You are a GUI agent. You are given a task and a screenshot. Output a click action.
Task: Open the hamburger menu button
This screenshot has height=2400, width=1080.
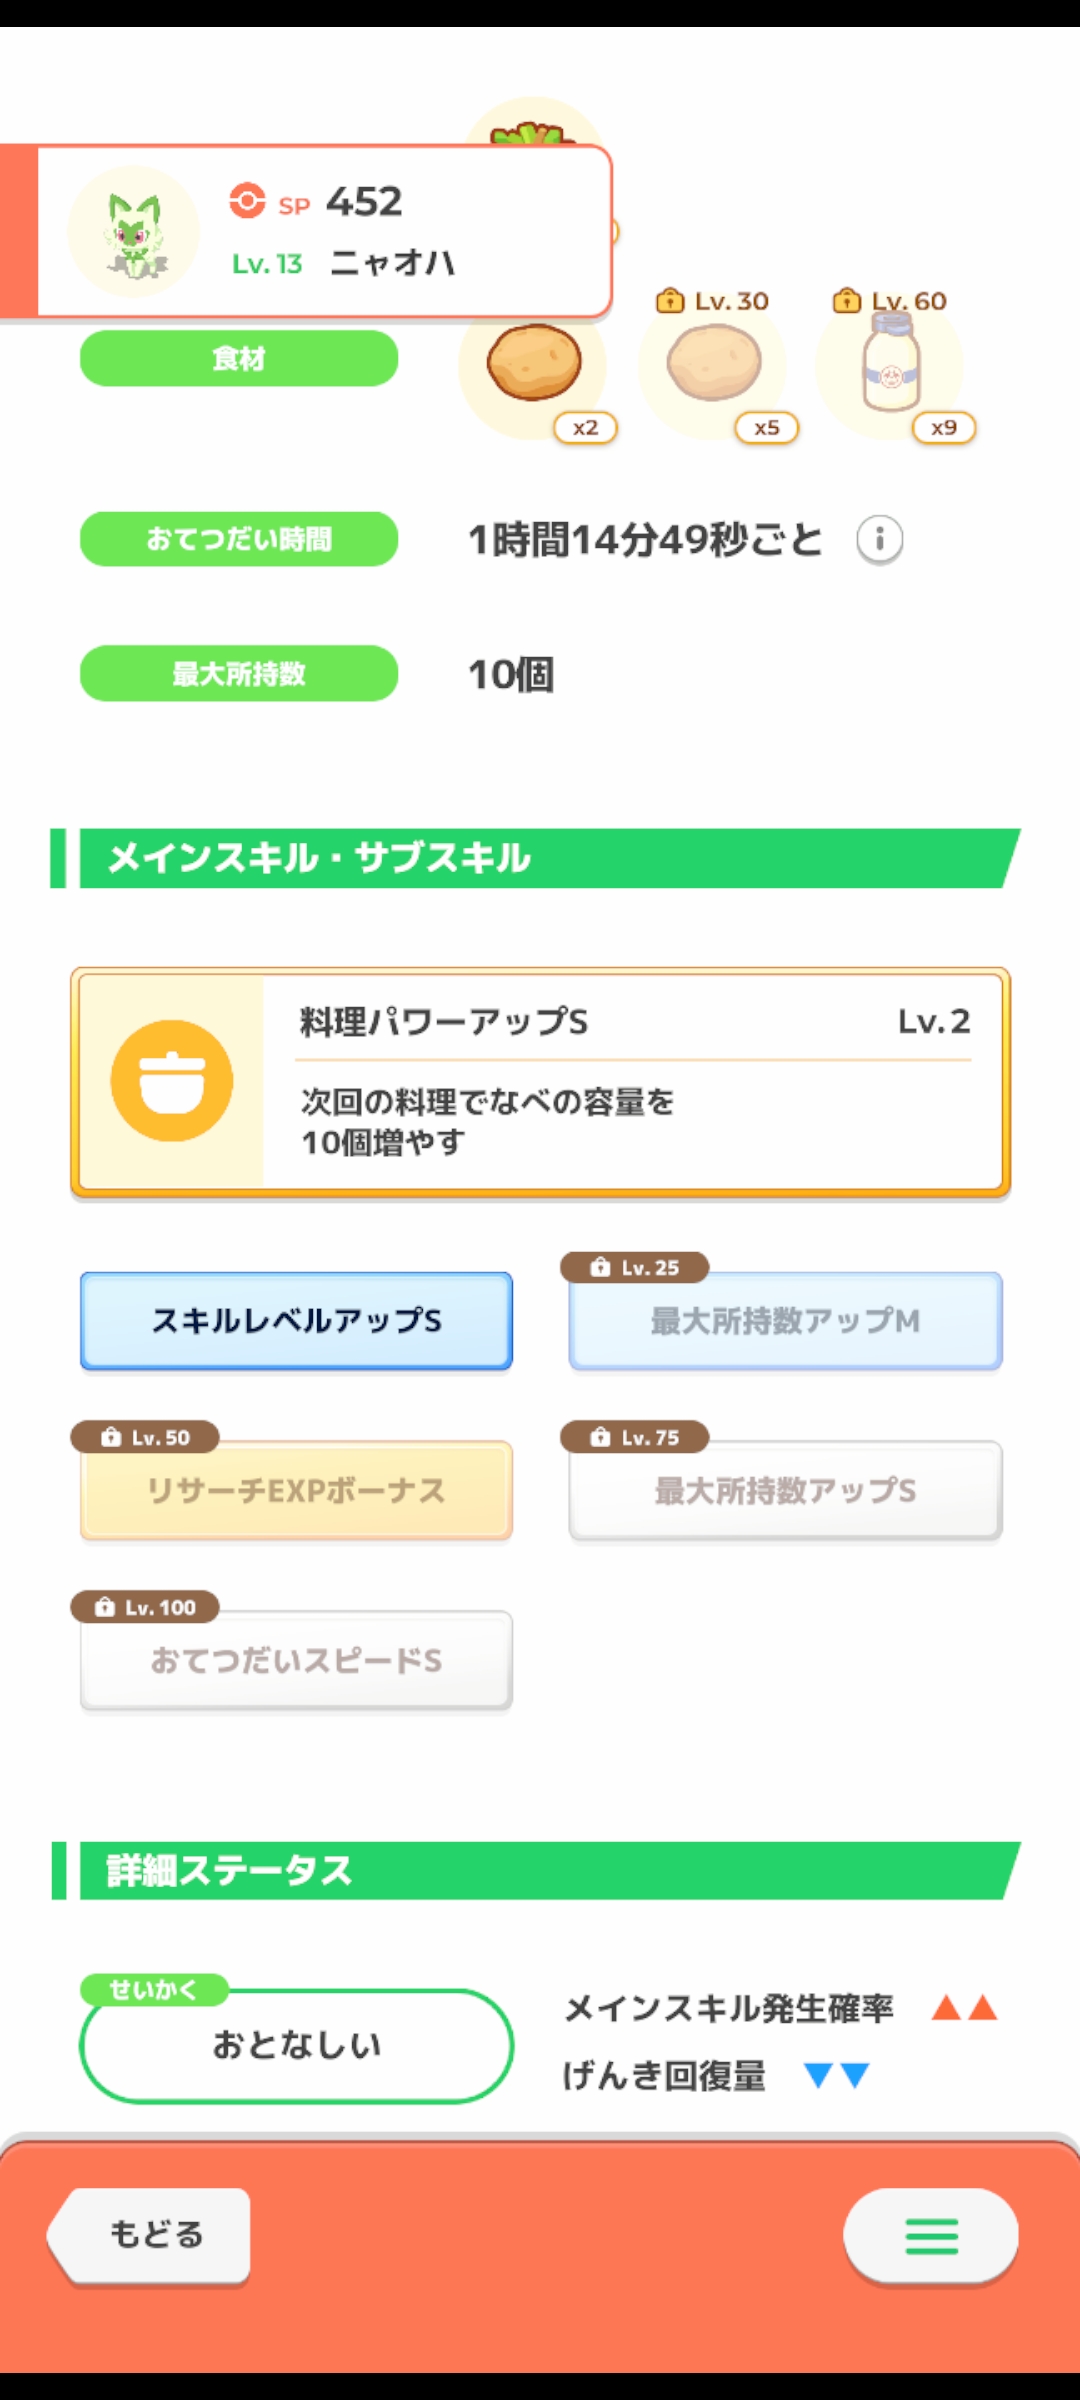click(x=931, y=2235)
